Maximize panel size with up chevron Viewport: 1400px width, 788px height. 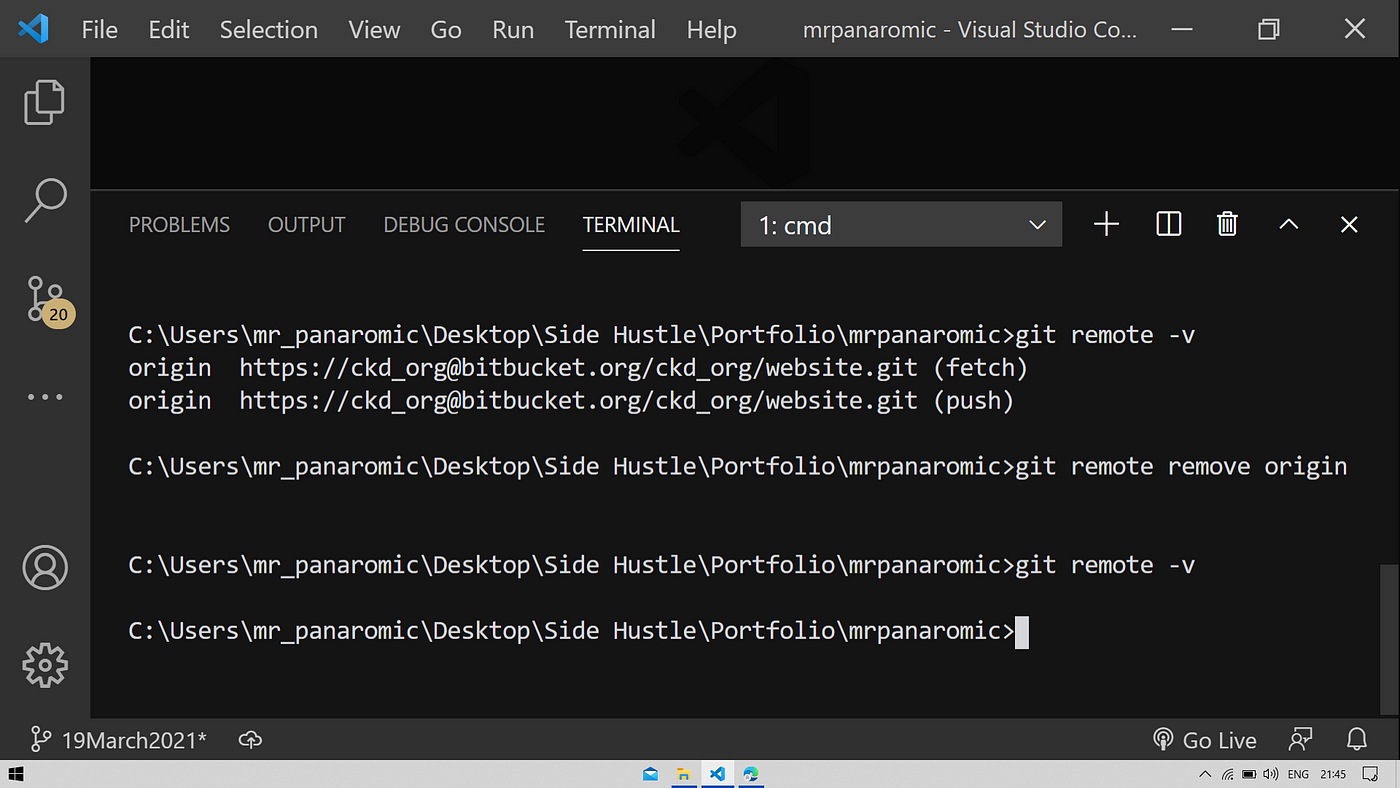coord(1289,225)
